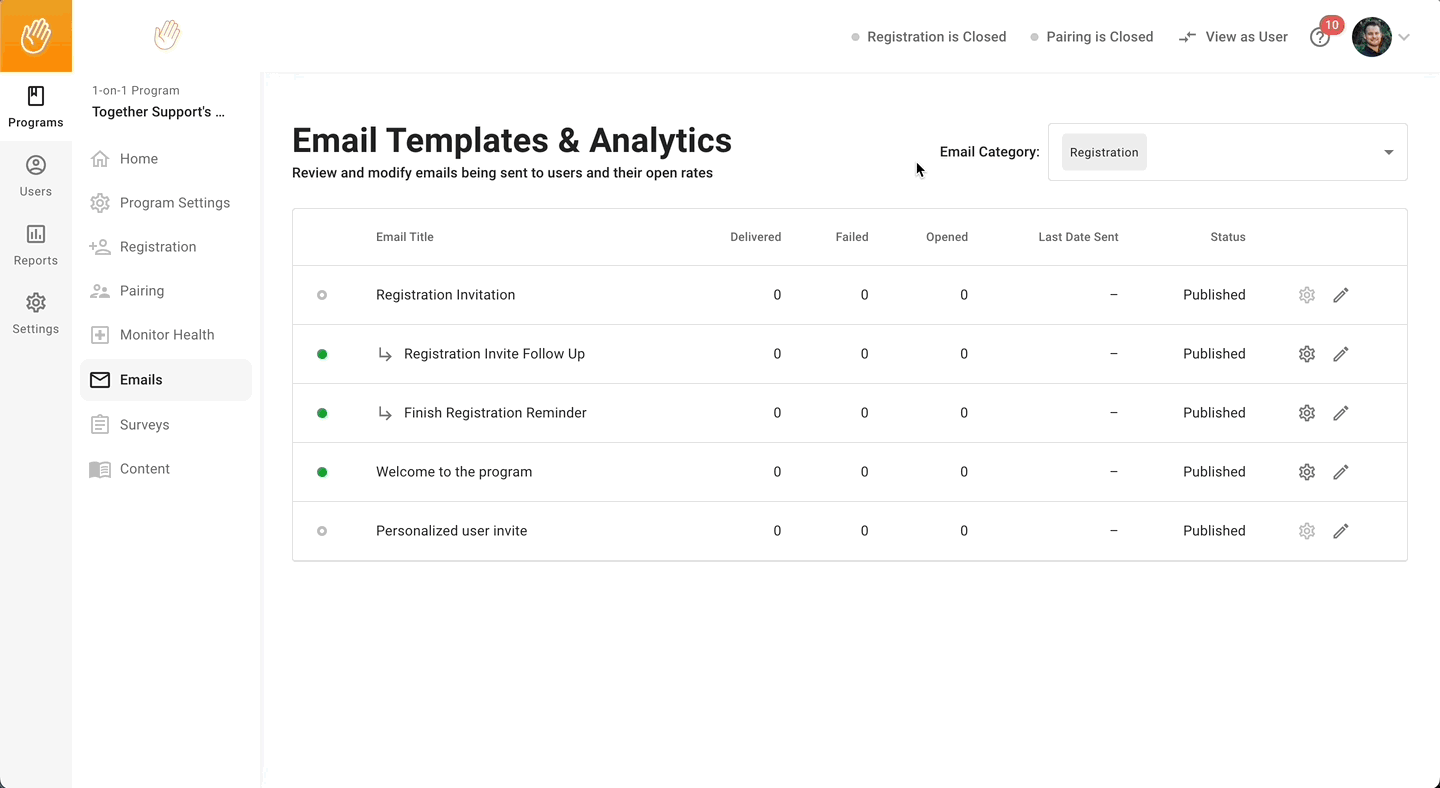This screenshot has width=1440, height=788.
Task: Click green status dot for Welcome to the program
Action: click(x=322, y=472)
